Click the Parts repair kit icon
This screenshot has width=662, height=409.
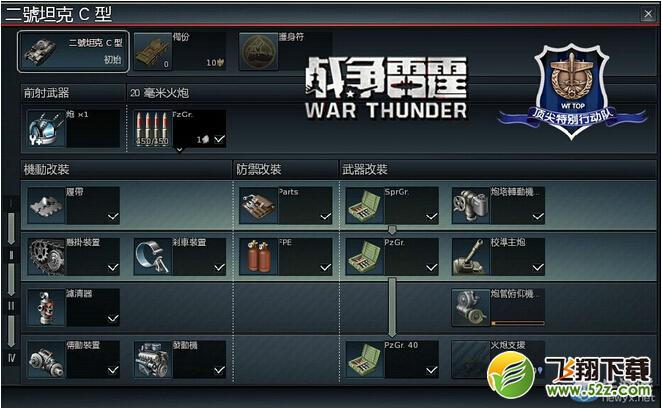tap(258, 206)
